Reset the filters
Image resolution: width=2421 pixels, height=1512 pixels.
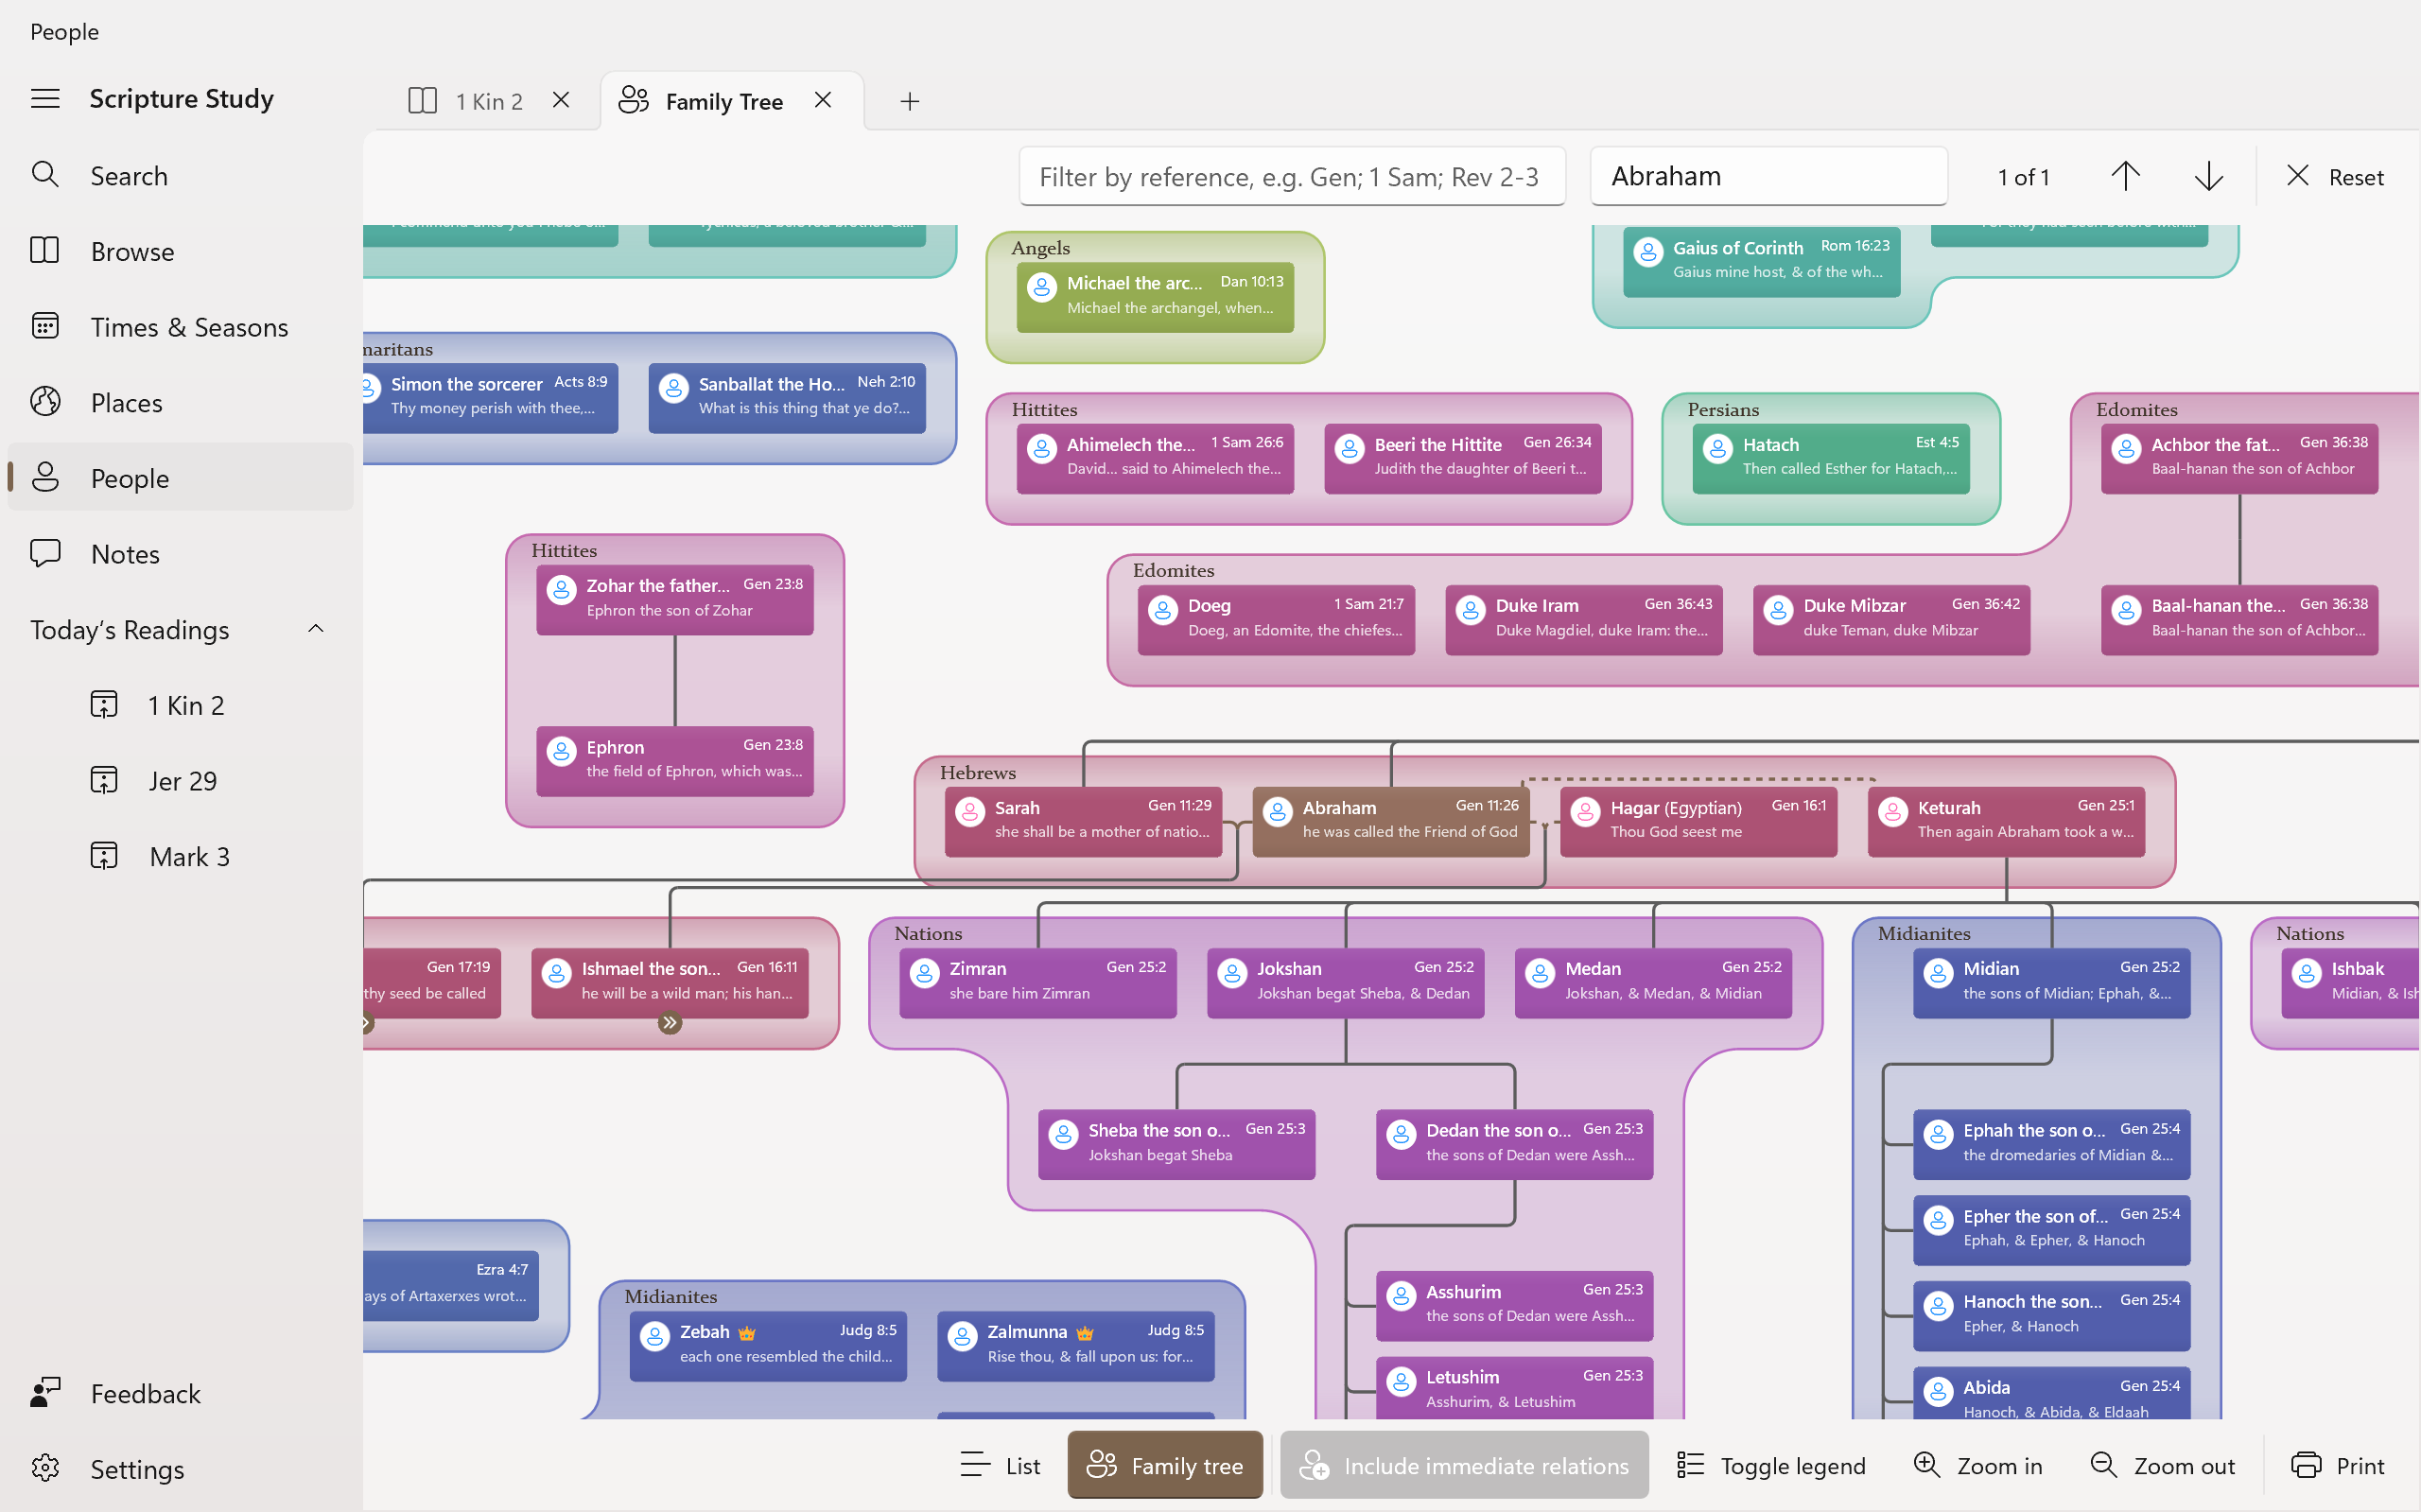pyautogui.click(x=2335, y=177)
